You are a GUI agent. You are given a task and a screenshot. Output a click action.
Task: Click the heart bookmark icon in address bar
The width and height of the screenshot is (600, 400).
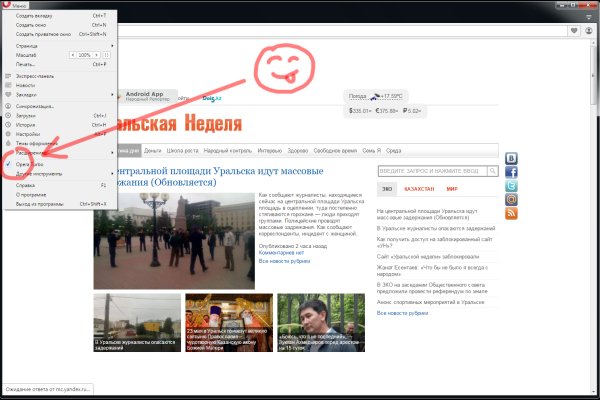click(574, 30)
